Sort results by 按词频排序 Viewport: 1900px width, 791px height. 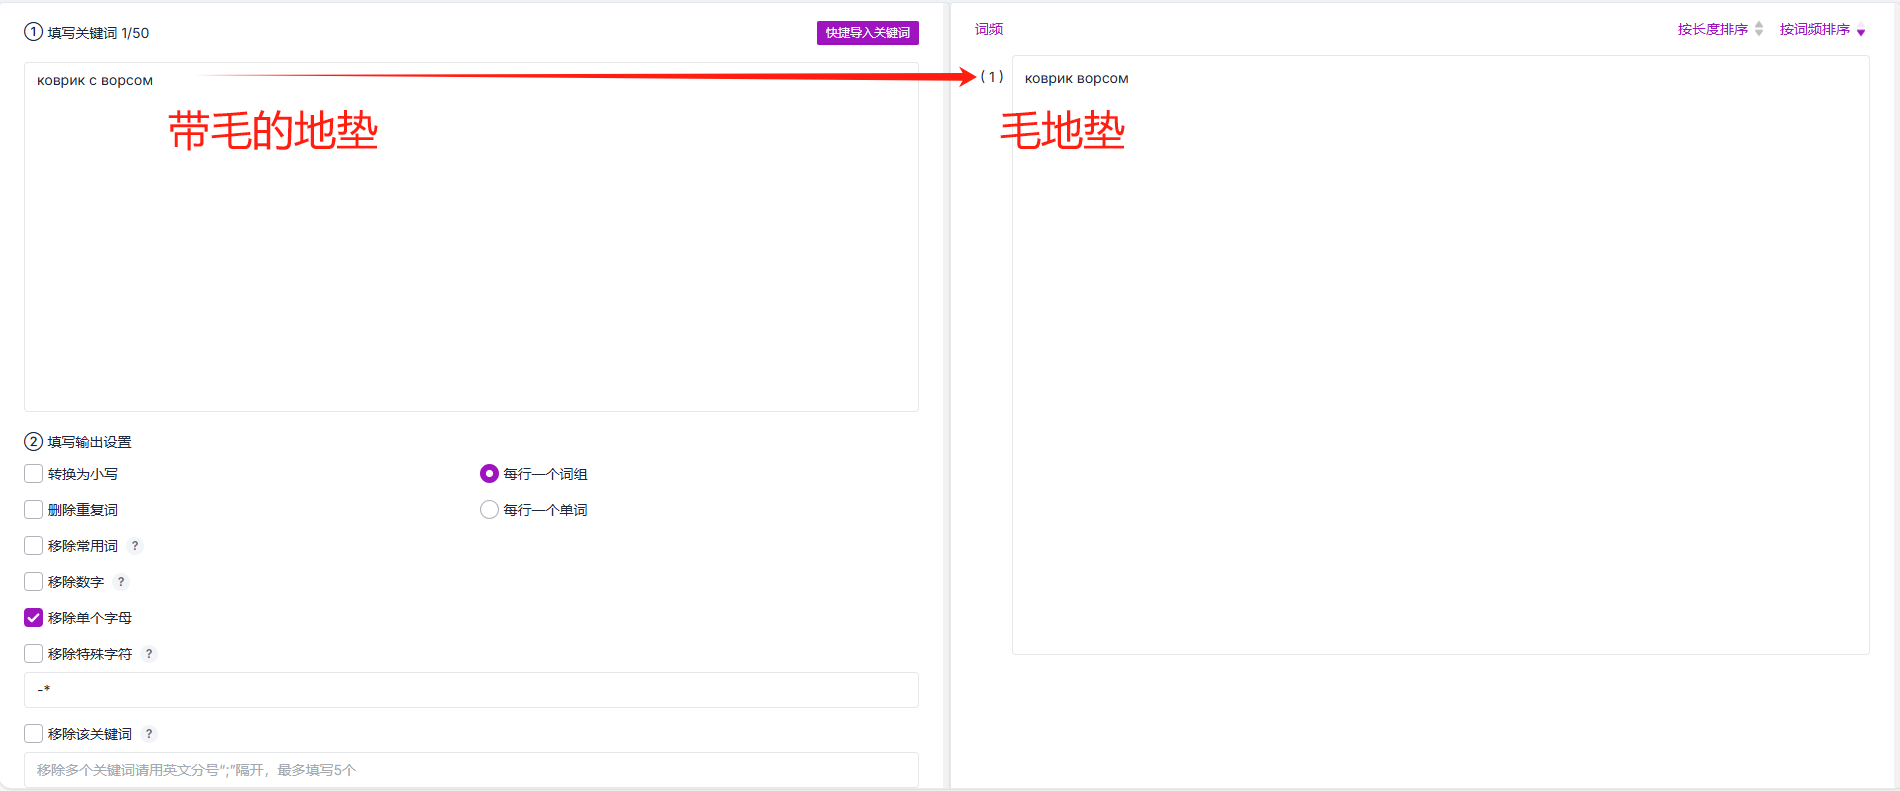1814,30
